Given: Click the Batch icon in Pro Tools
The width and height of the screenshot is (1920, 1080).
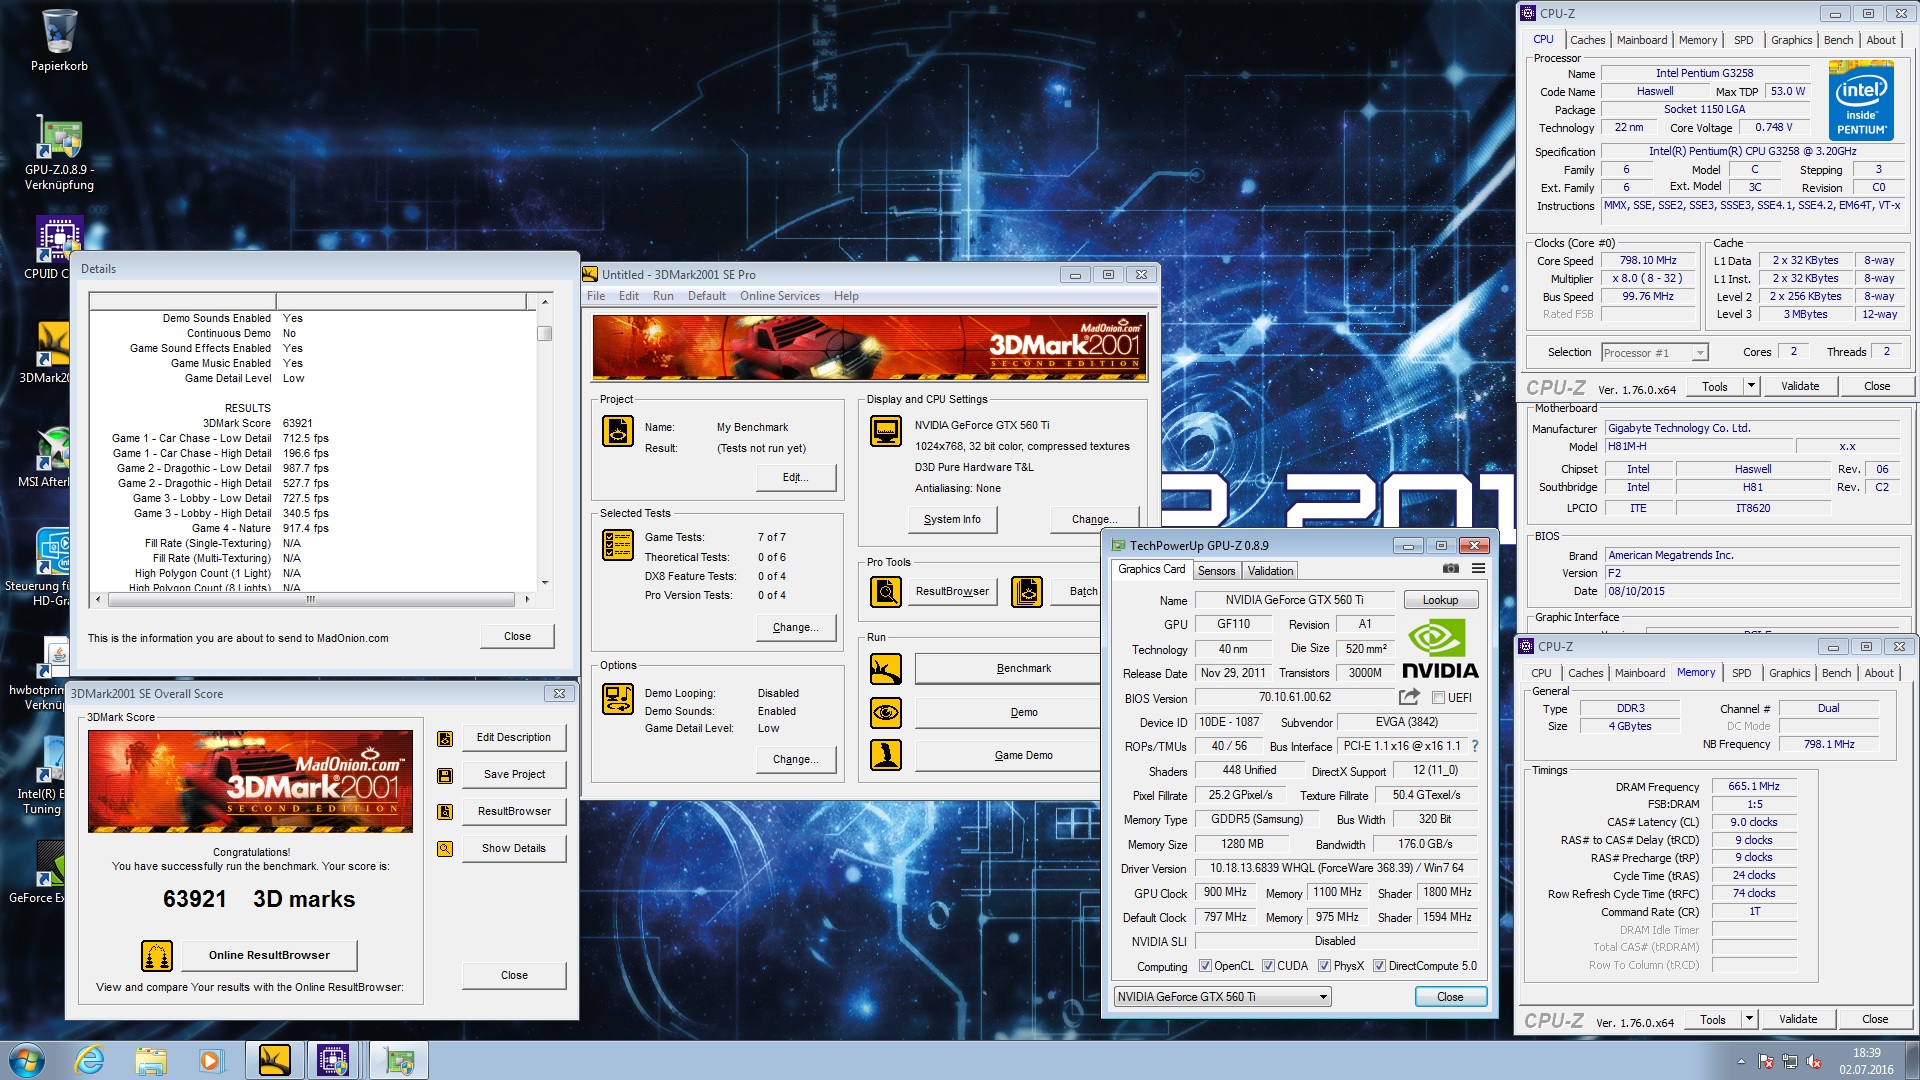Looking at the screenshot, I should (1027, 592).
